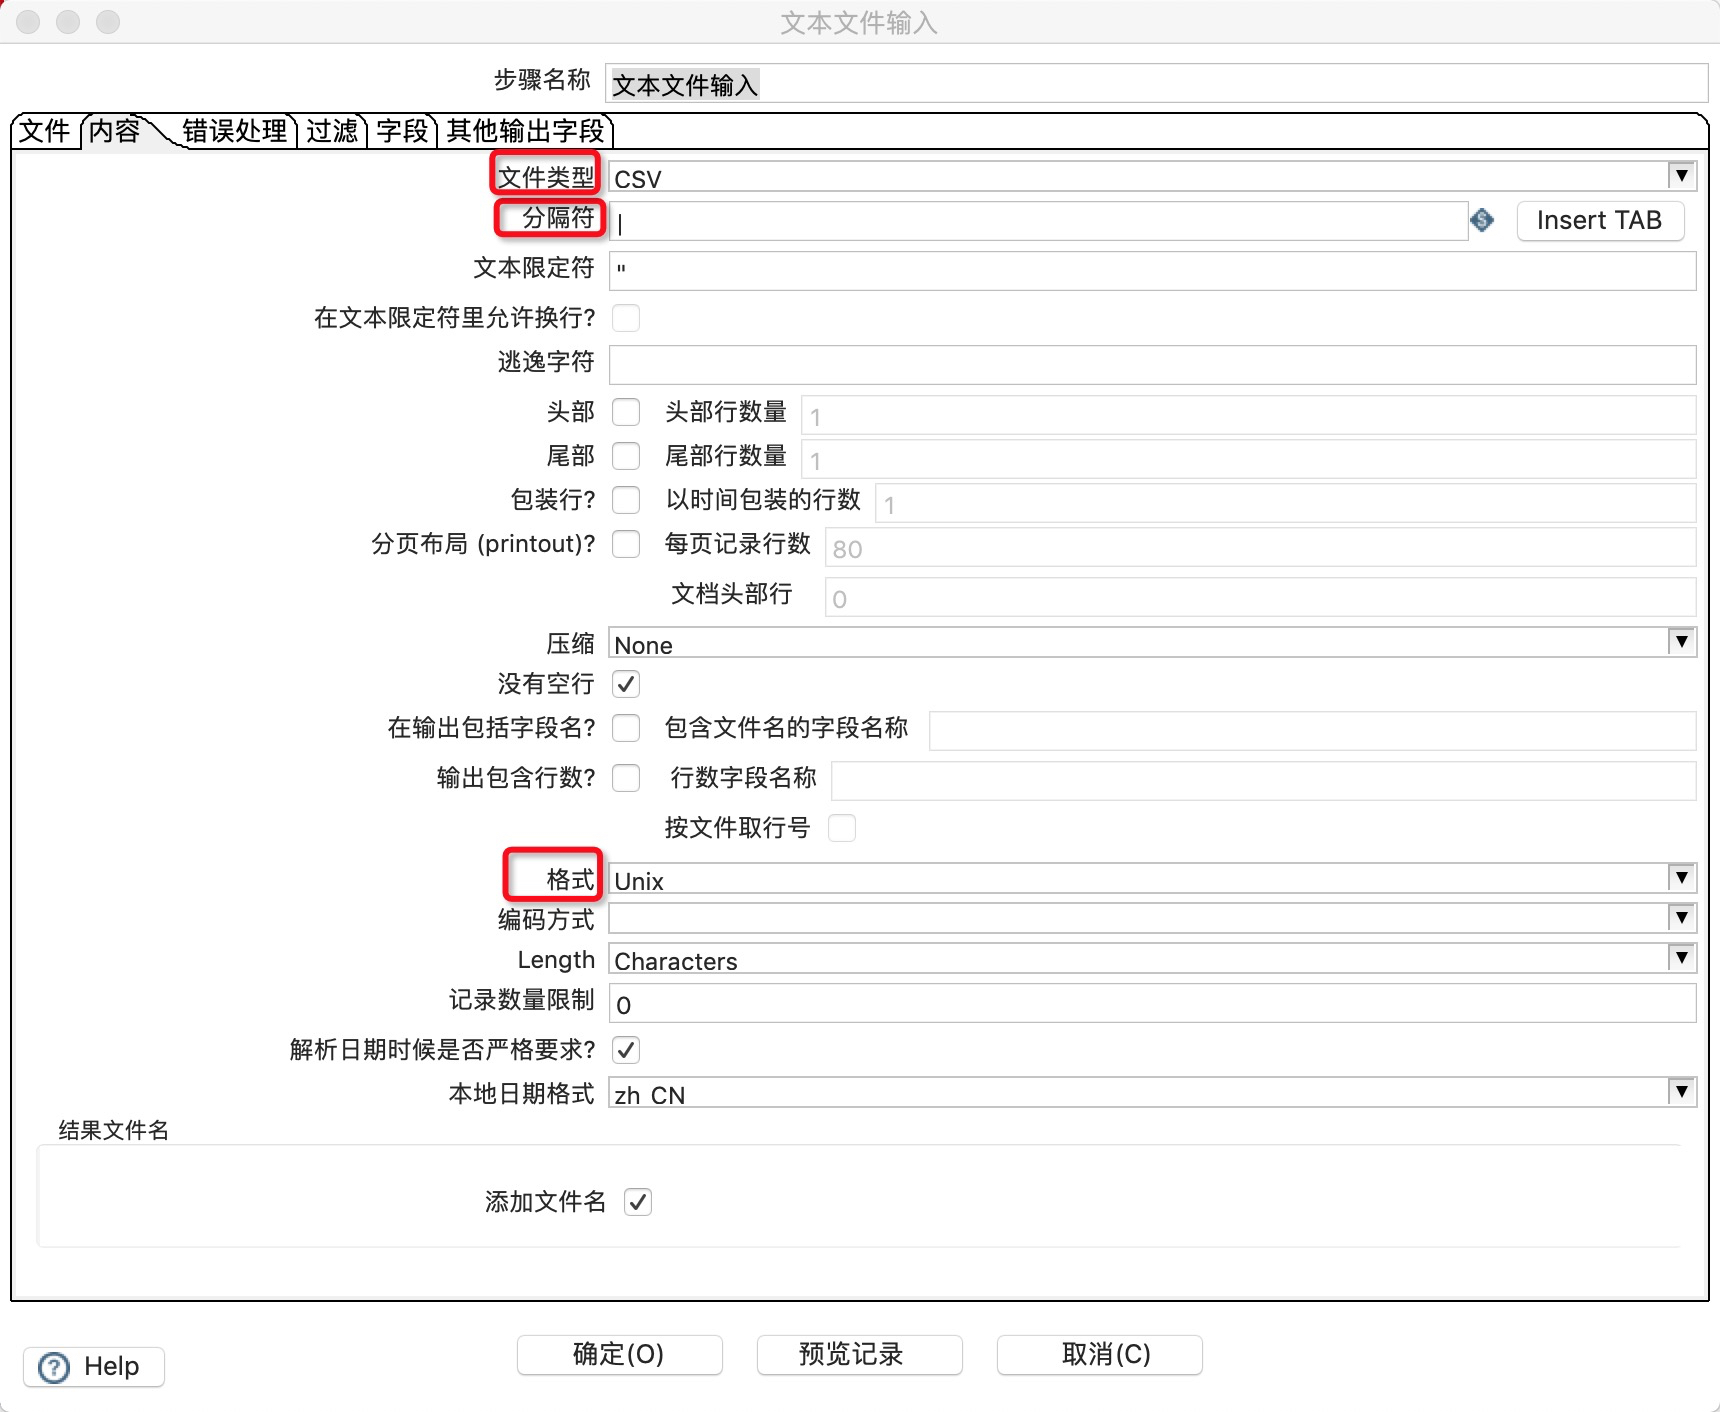
Task: Uncheck the 添加文件名 checkbox
Action: [x=639, y=1203]
